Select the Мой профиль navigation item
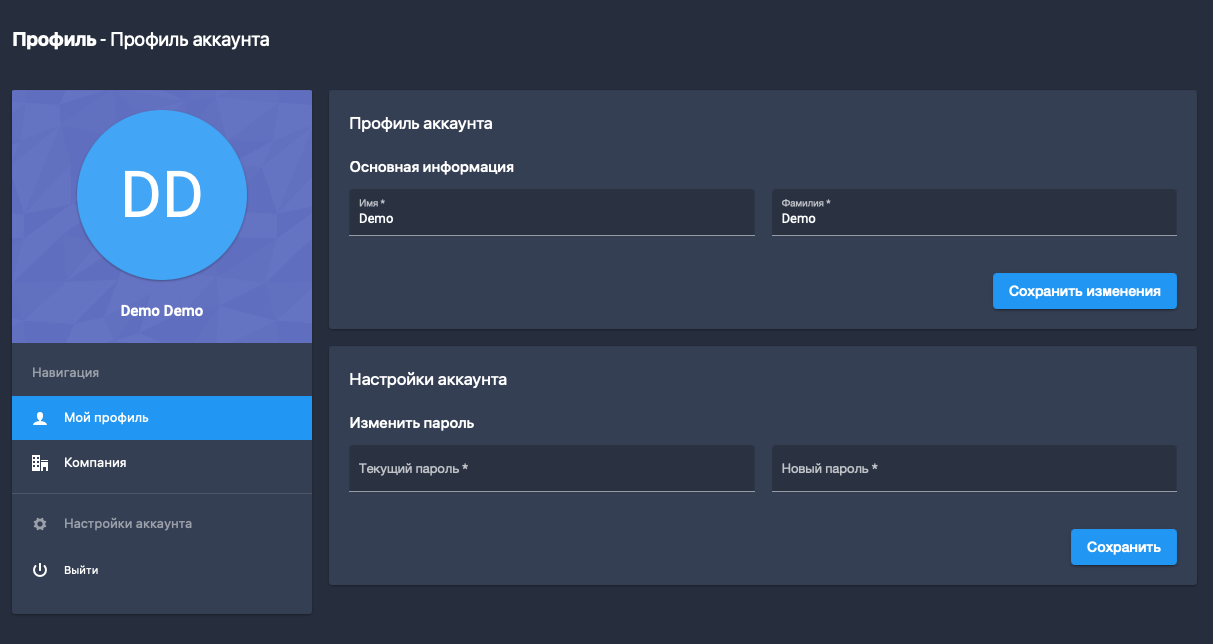 click(x=106, y=418)
